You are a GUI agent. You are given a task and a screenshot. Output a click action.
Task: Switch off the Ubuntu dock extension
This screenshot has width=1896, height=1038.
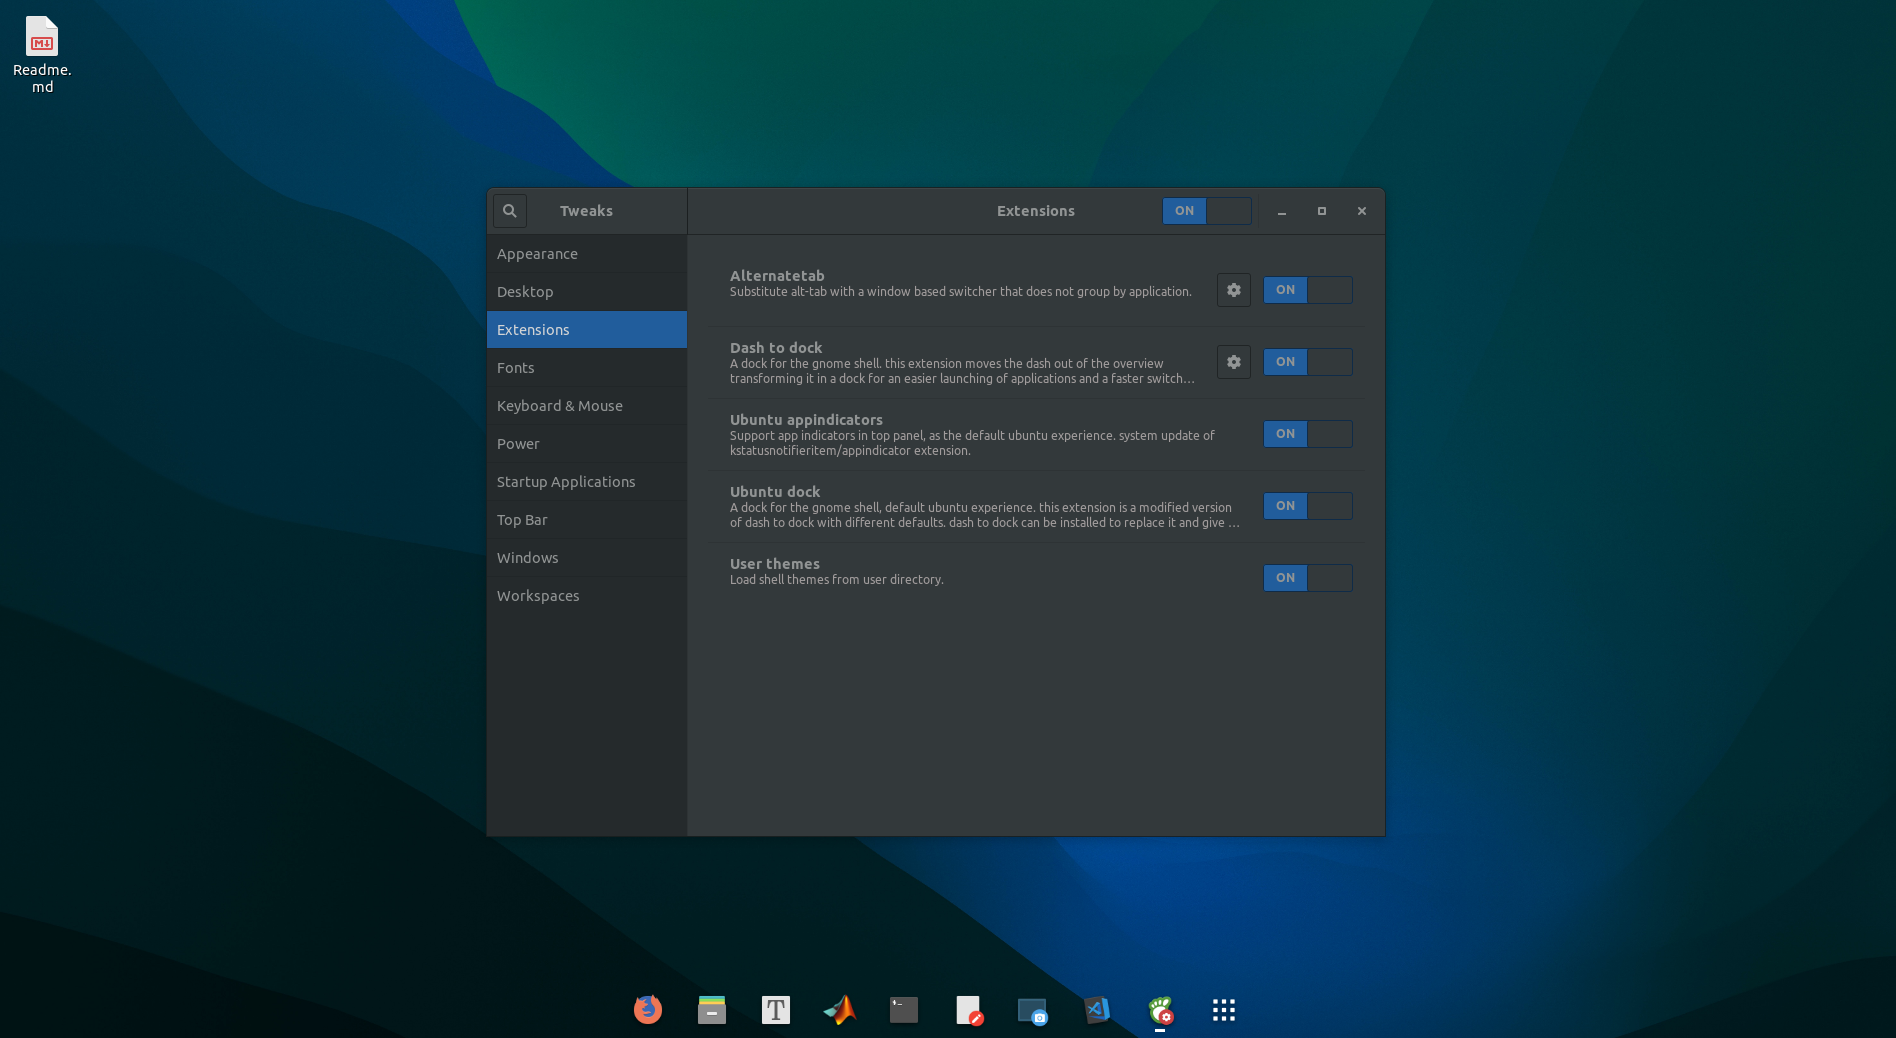click(x=1308, y=506)
